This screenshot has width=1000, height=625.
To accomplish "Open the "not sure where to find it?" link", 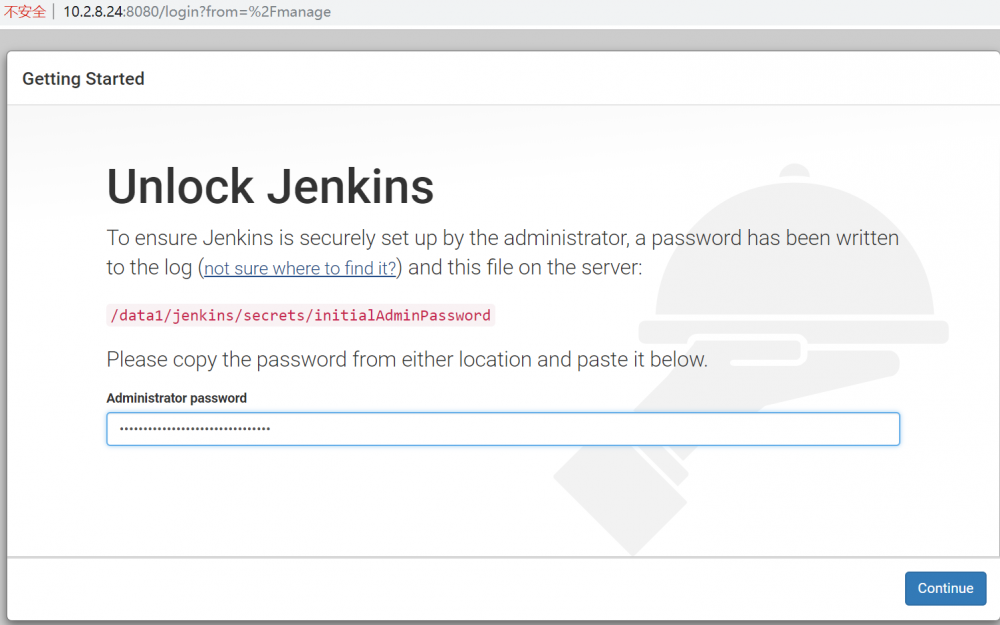I will tap(300, 268).
